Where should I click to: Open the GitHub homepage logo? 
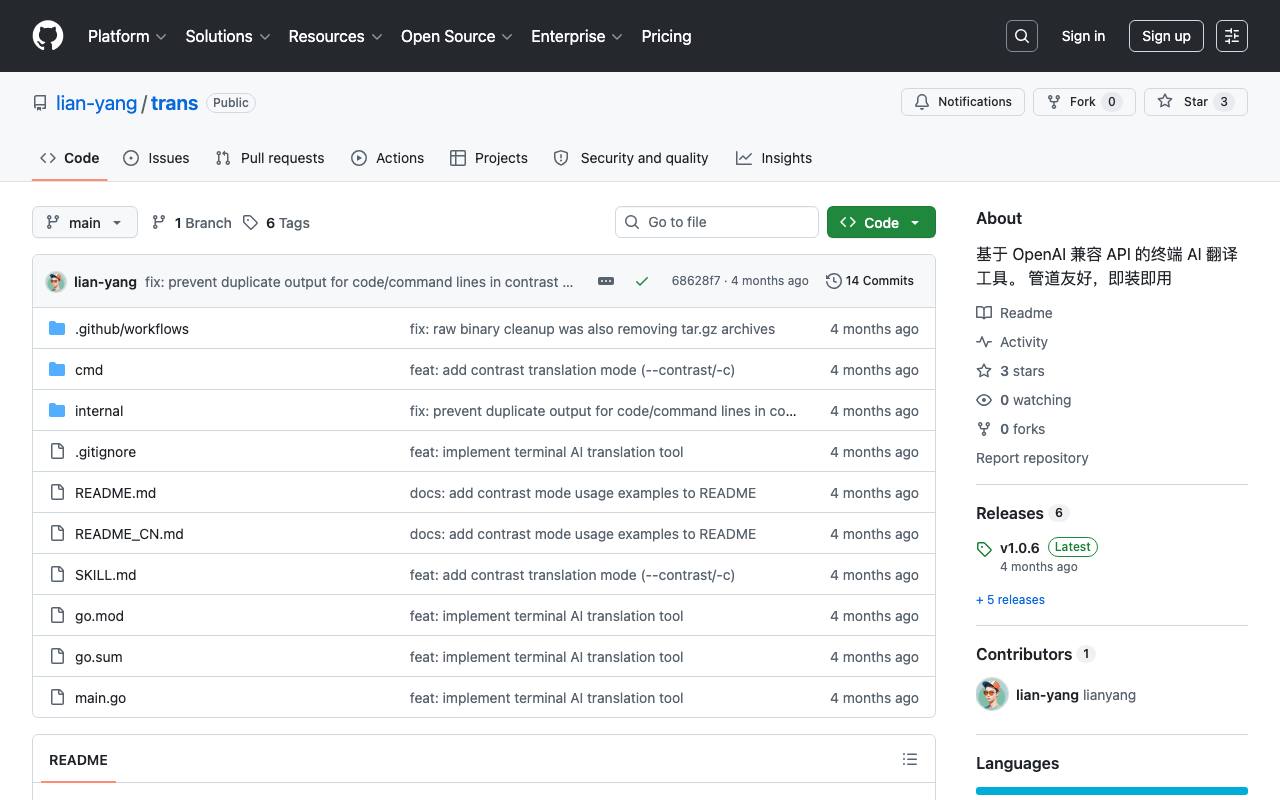click(48, 36)
